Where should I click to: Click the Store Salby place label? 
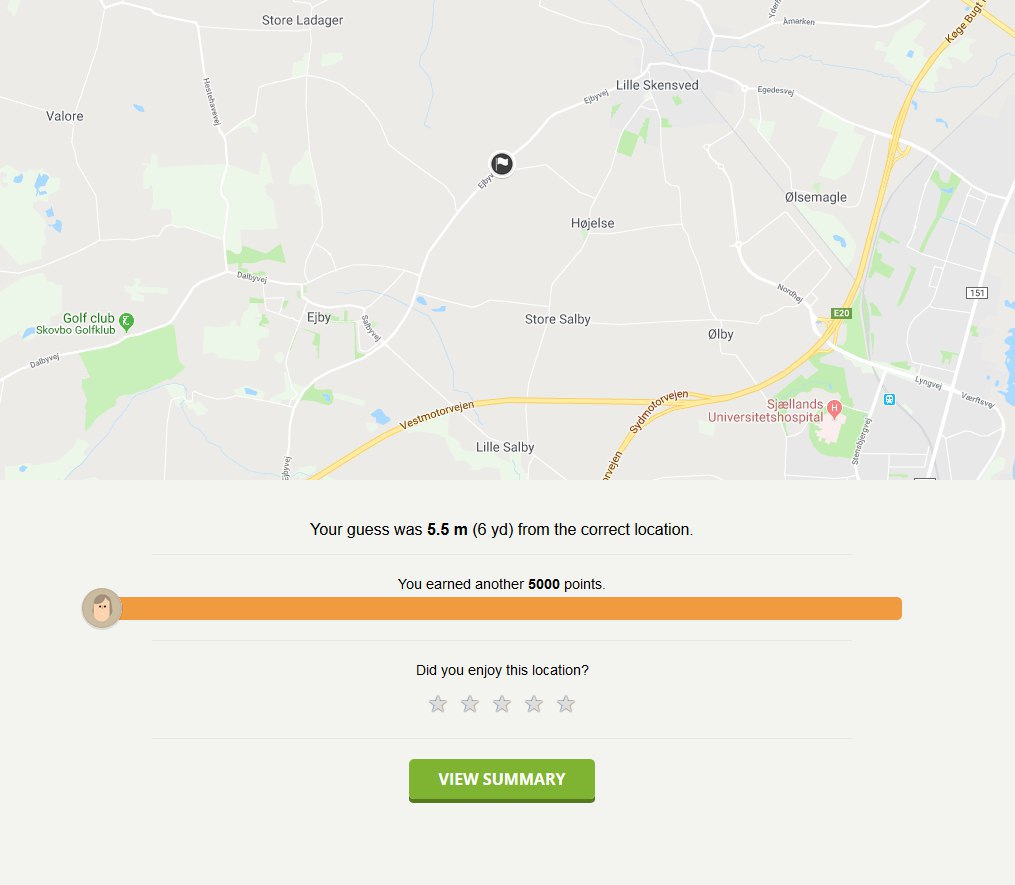557,319
